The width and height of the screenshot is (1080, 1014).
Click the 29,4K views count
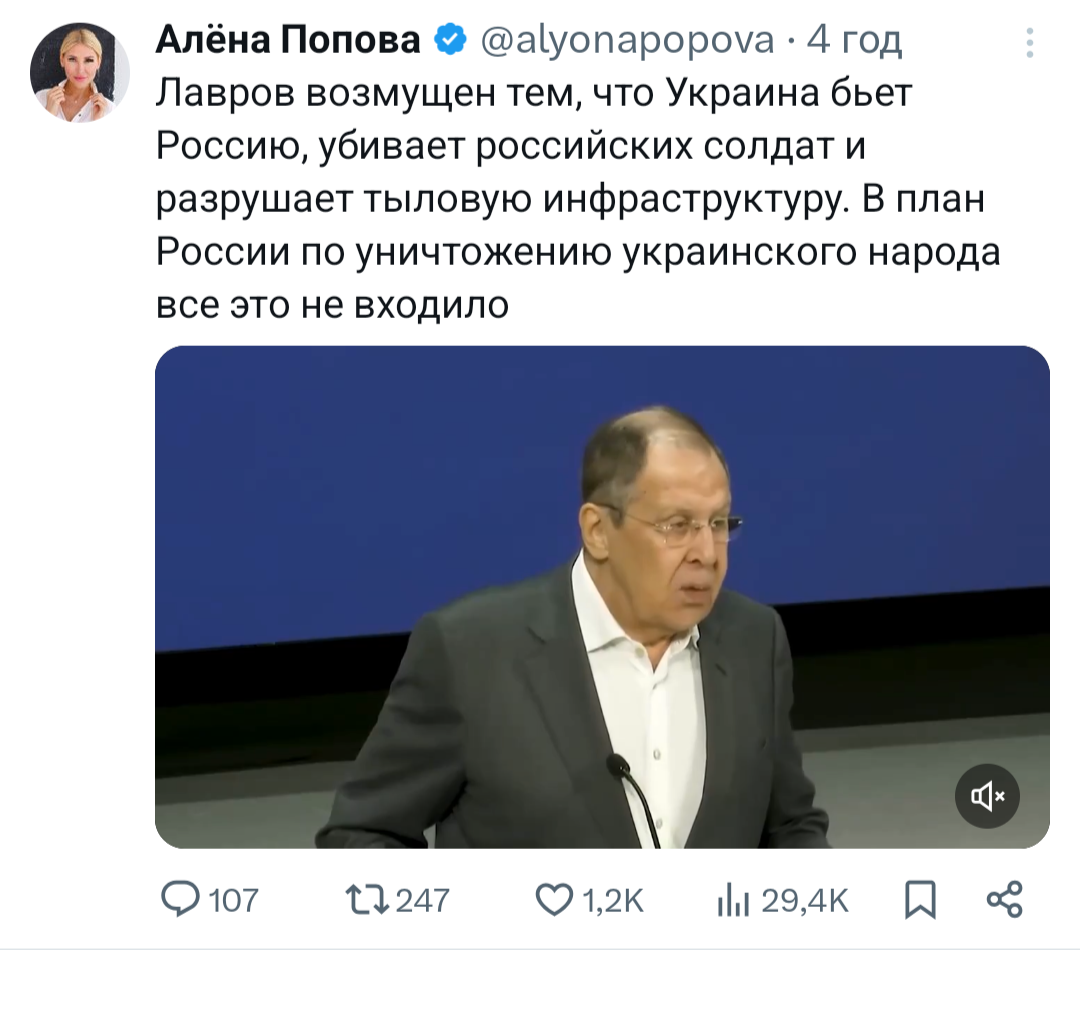tap(804, 901)
